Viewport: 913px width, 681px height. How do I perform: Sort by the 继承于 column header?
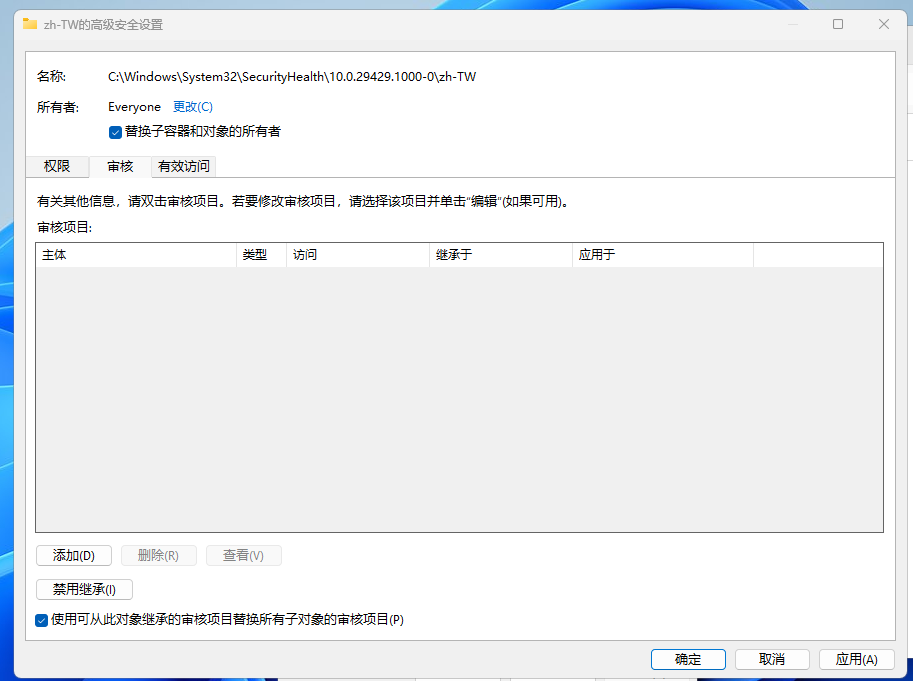coord(500,255)
